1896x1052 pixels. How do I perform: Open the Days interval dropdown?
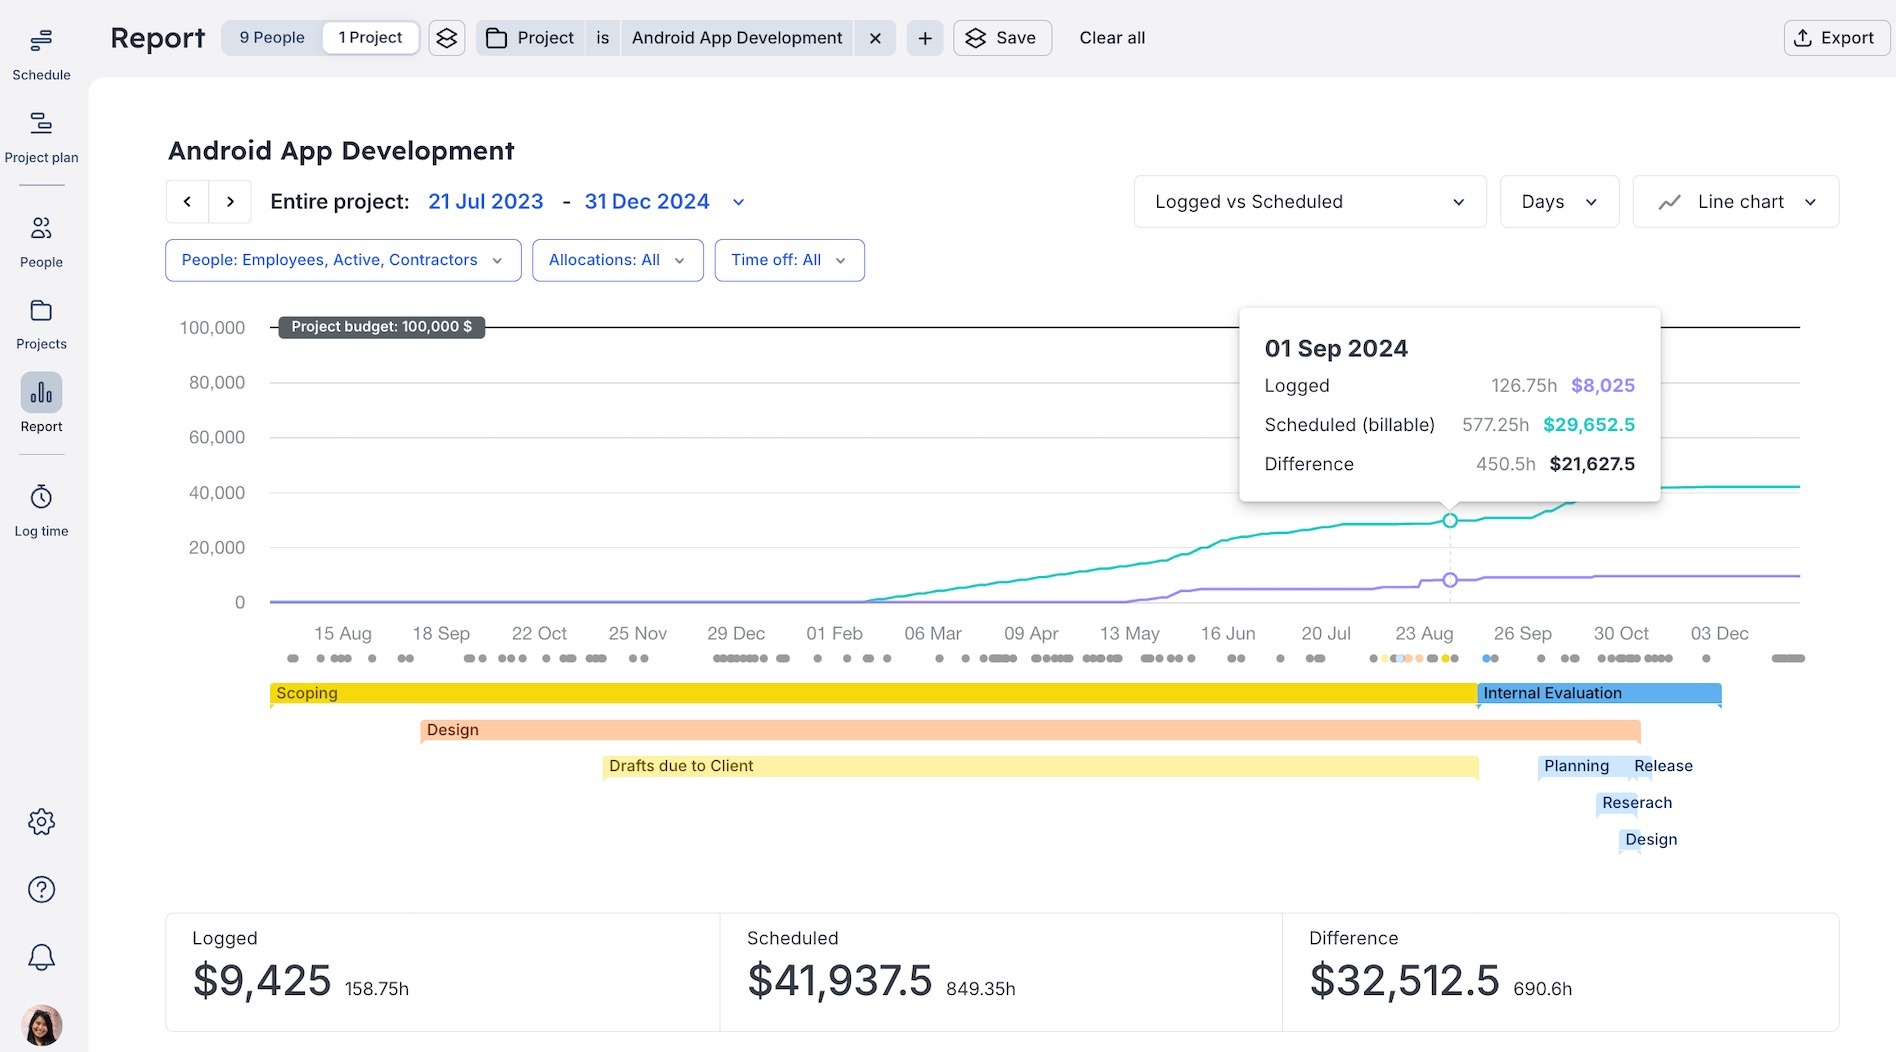point(1558,202)
